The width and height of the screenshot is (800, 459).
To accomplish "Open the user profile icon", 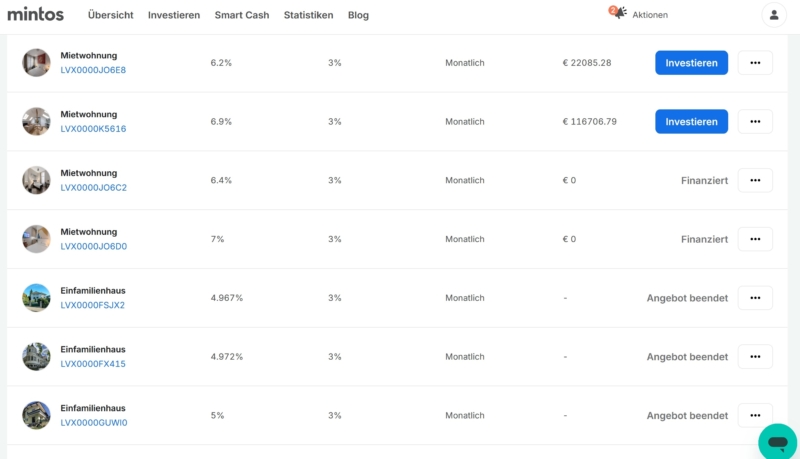I will click(773, 15).
